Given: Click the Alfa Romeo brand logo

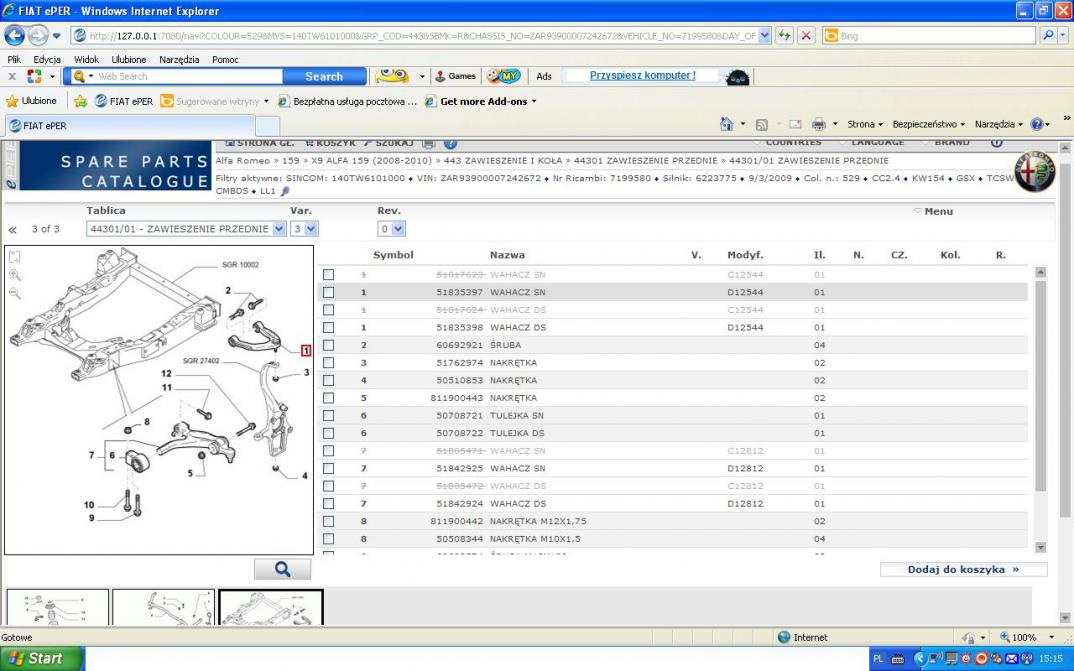Looking at the screenshot, I should point(1034,172).
